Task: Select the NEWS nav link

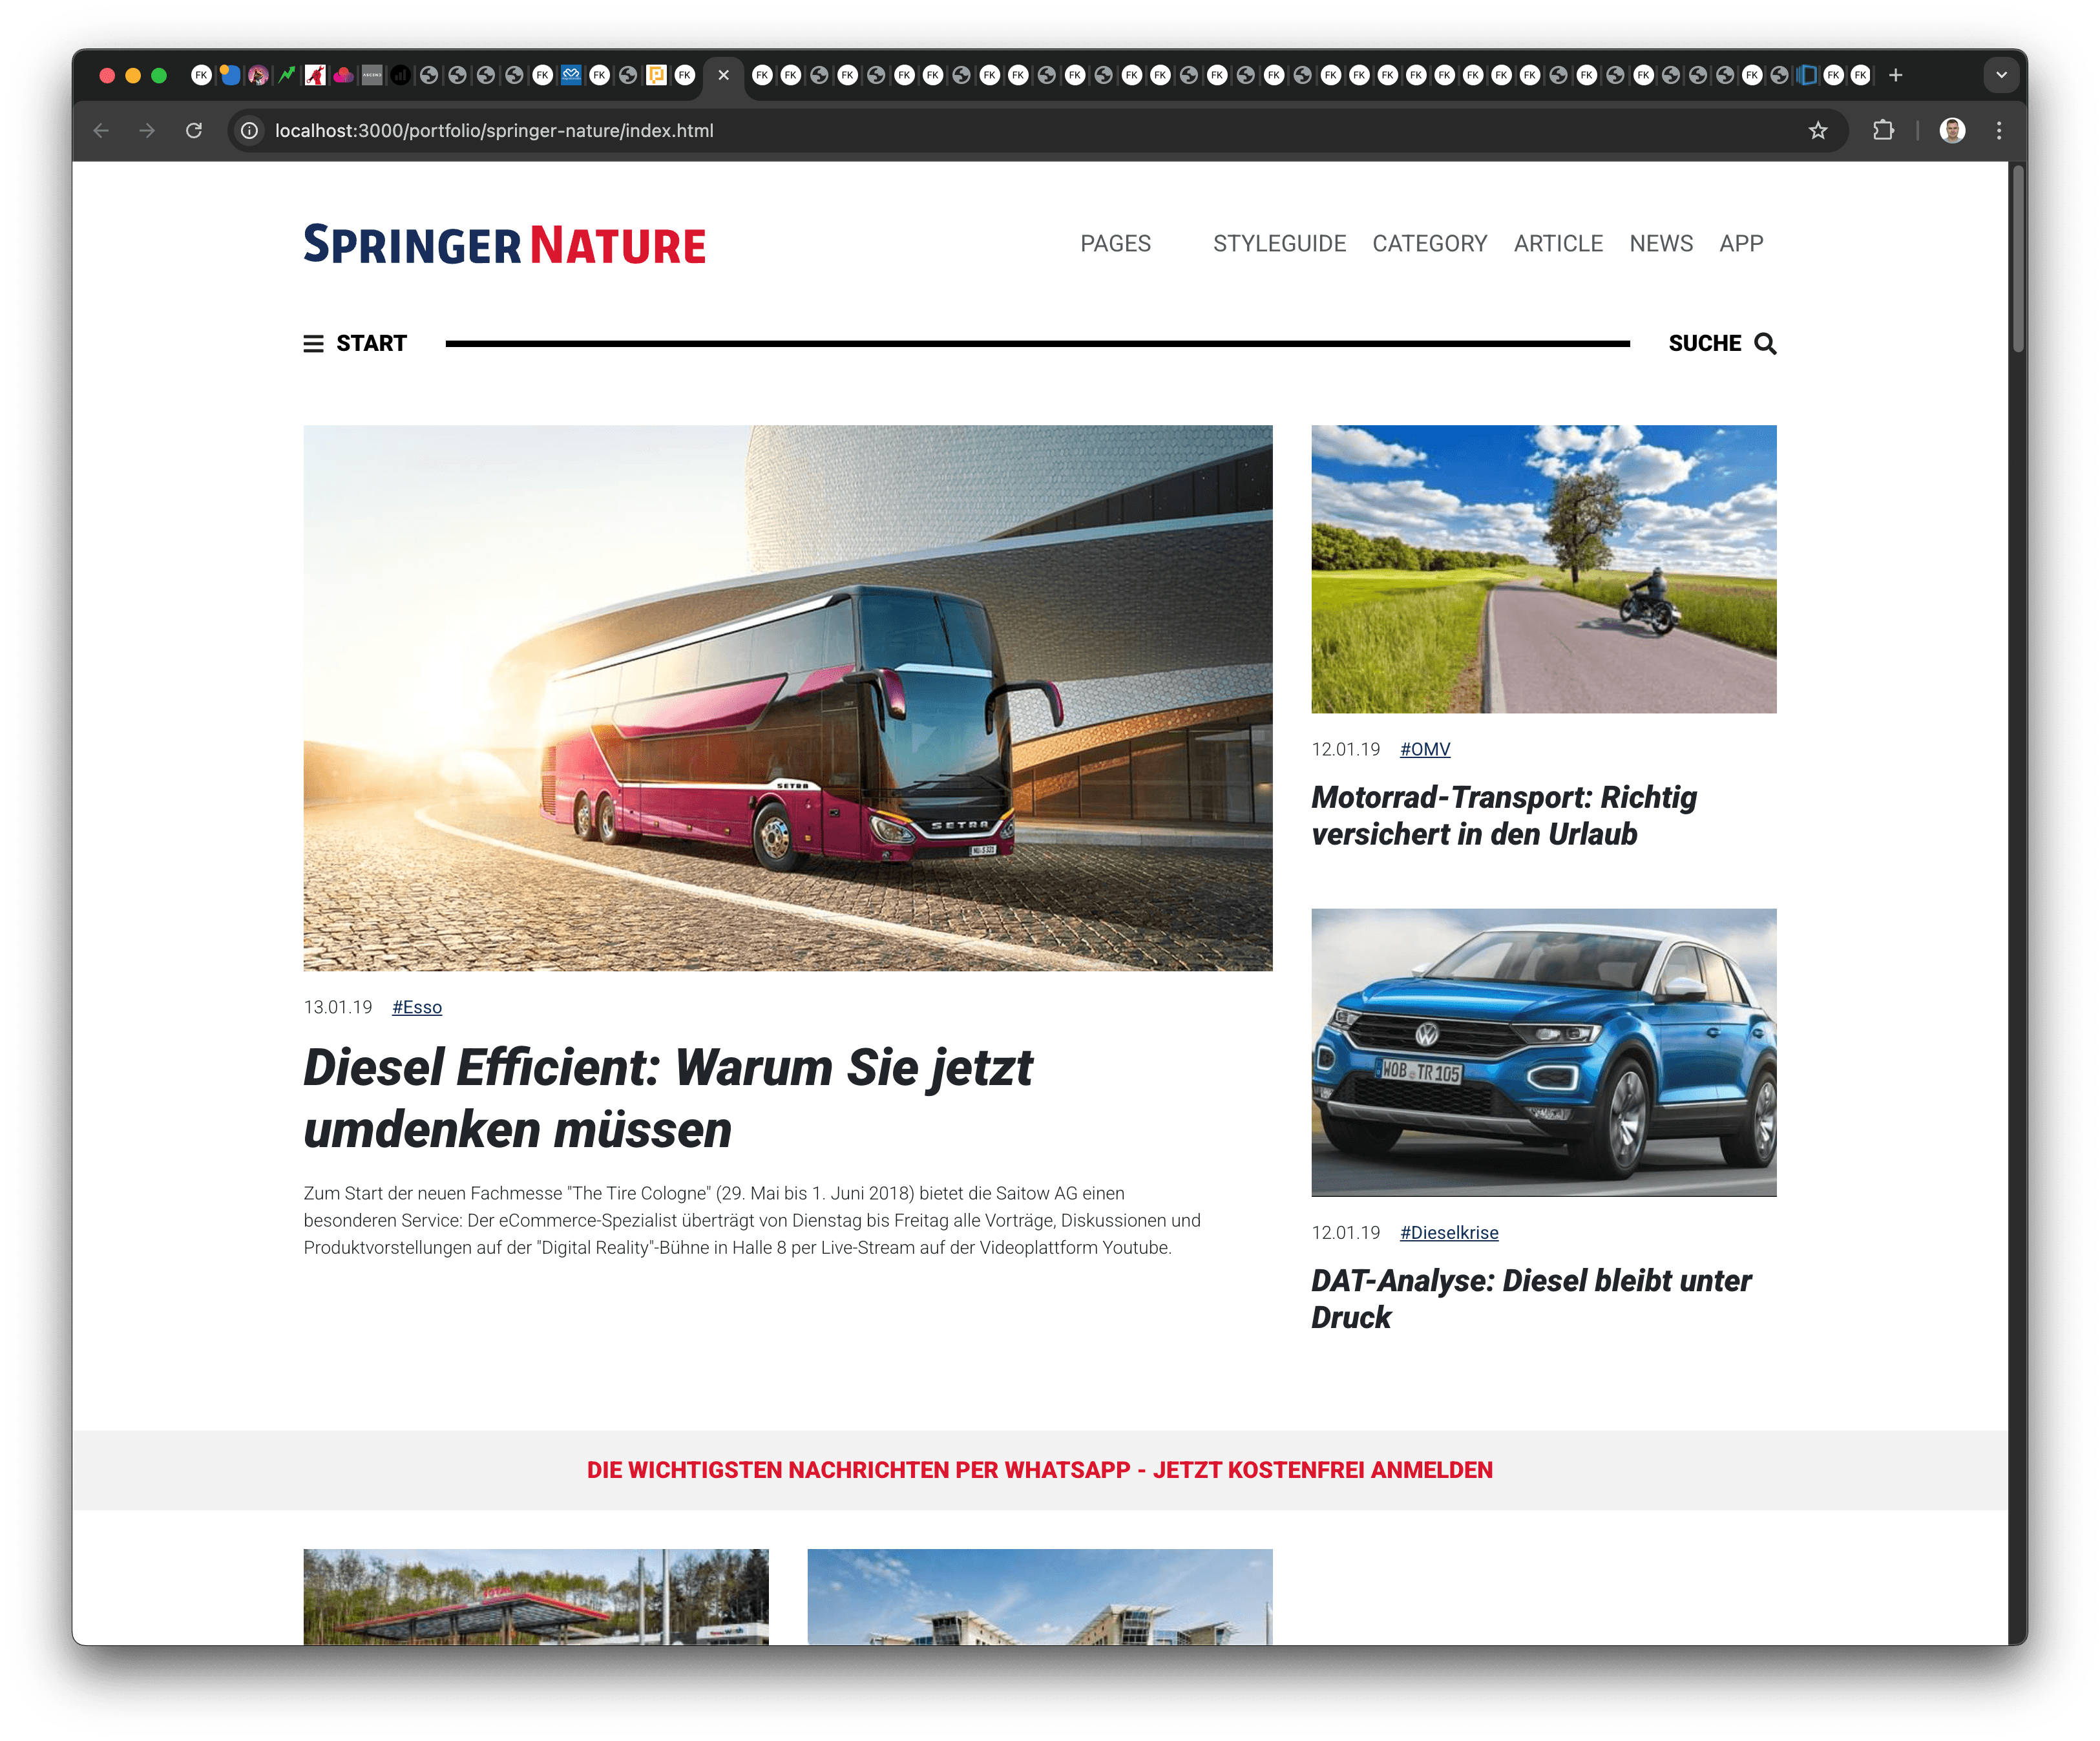Action: [1661, 244]
